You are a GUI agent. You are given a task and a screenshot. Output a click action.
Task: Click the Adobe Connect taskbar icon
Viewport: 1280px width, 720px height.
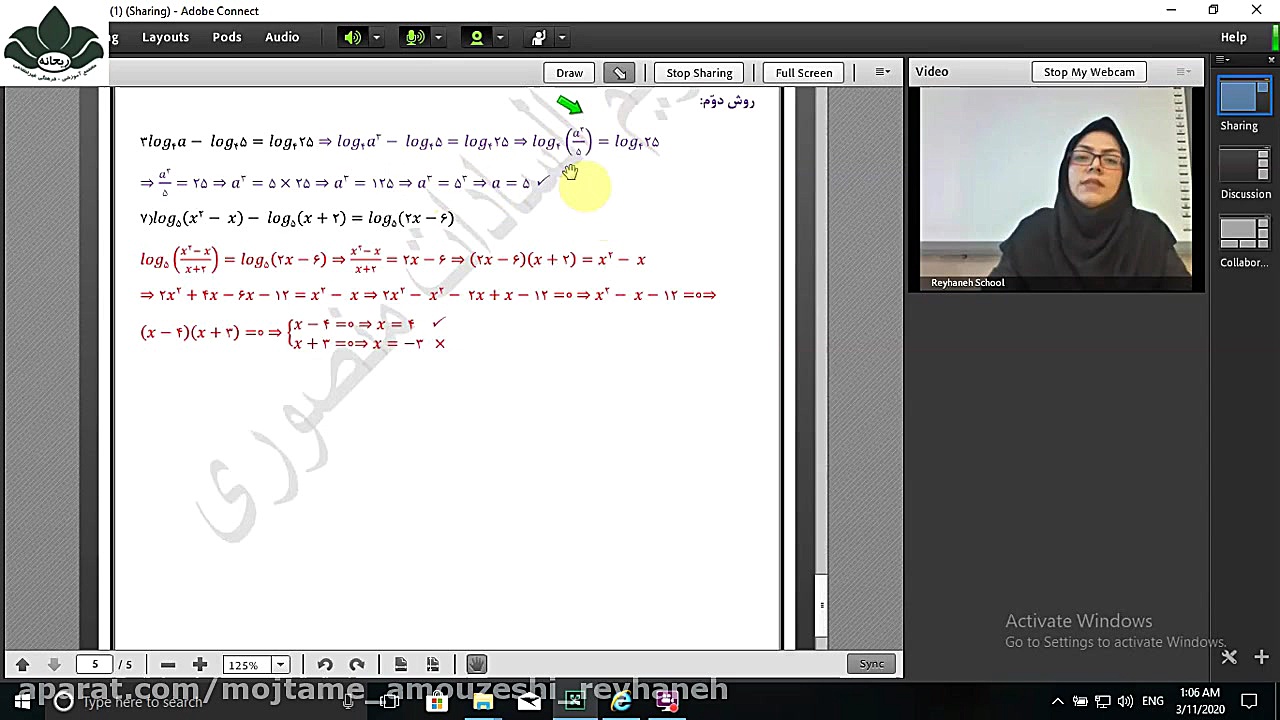(x=575, y=702)
